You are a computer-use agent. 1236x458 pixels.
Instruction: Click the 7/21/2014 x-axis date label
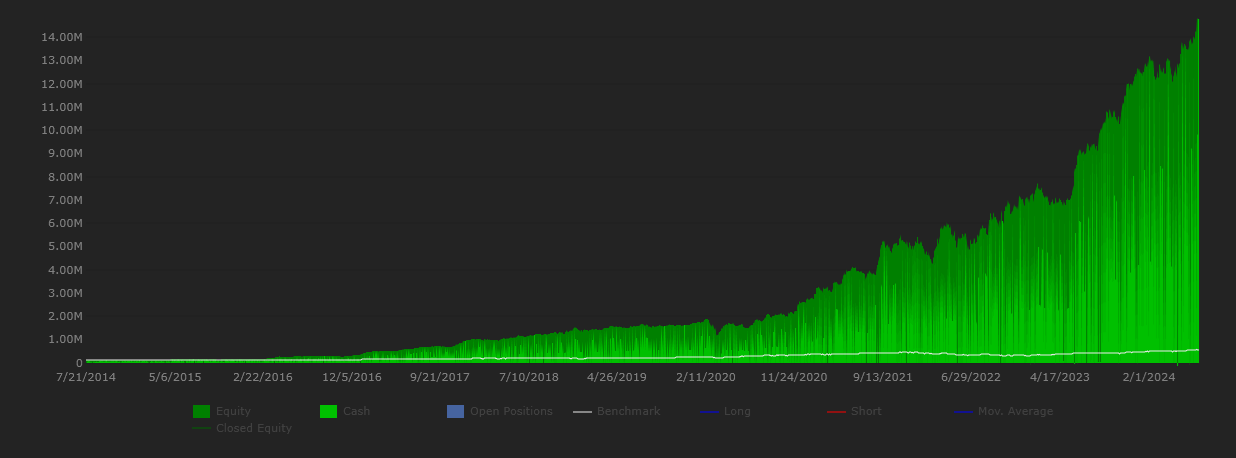point(86,377)
